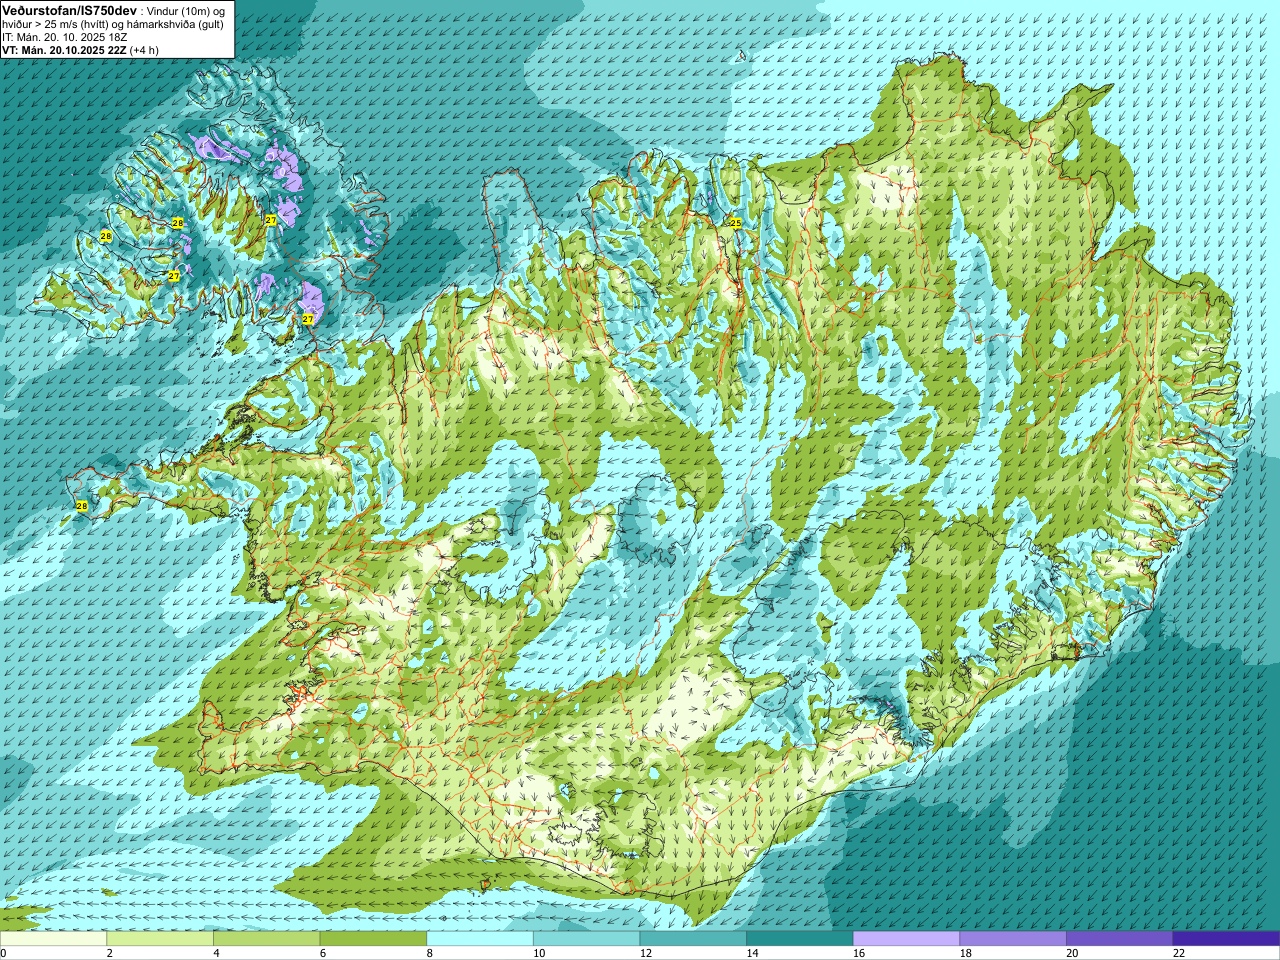Click the legend scale label '18'
The image size is (1280, 960).
pyautogui.click(x=965, y=953)
